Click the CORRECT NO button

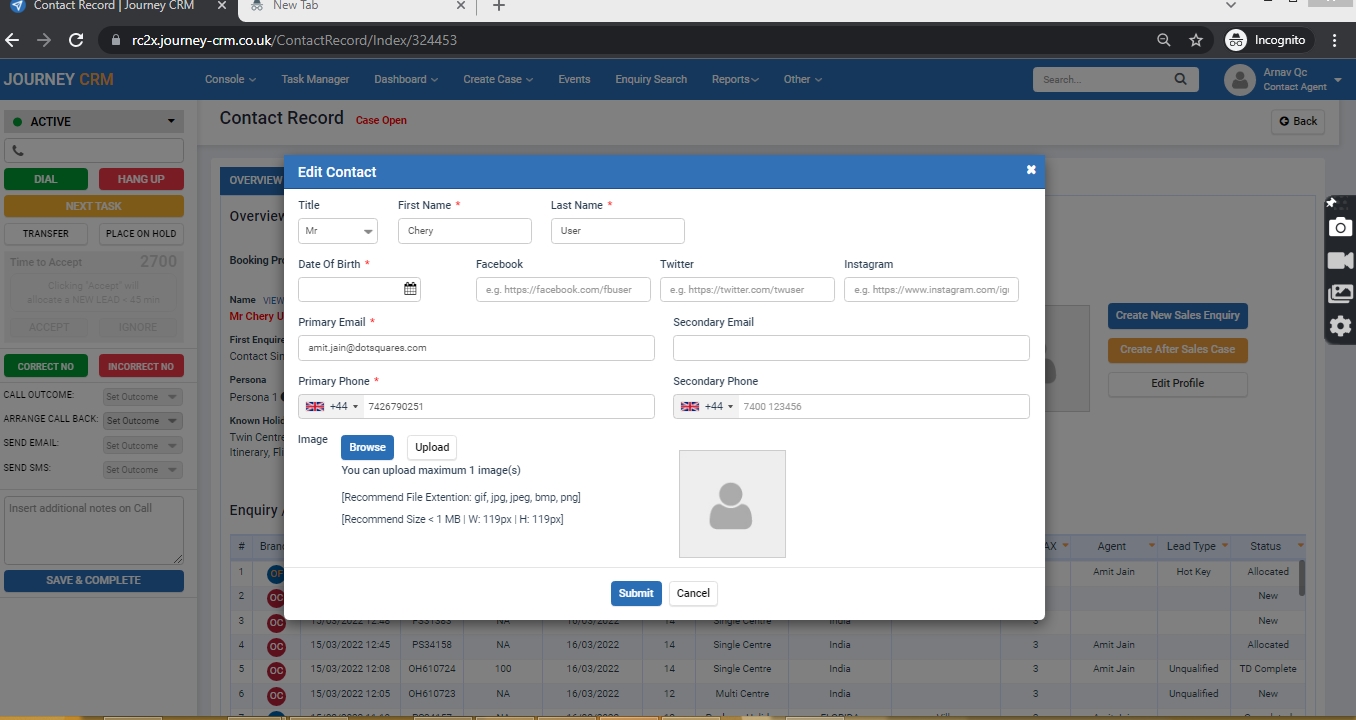click(46, 366)
